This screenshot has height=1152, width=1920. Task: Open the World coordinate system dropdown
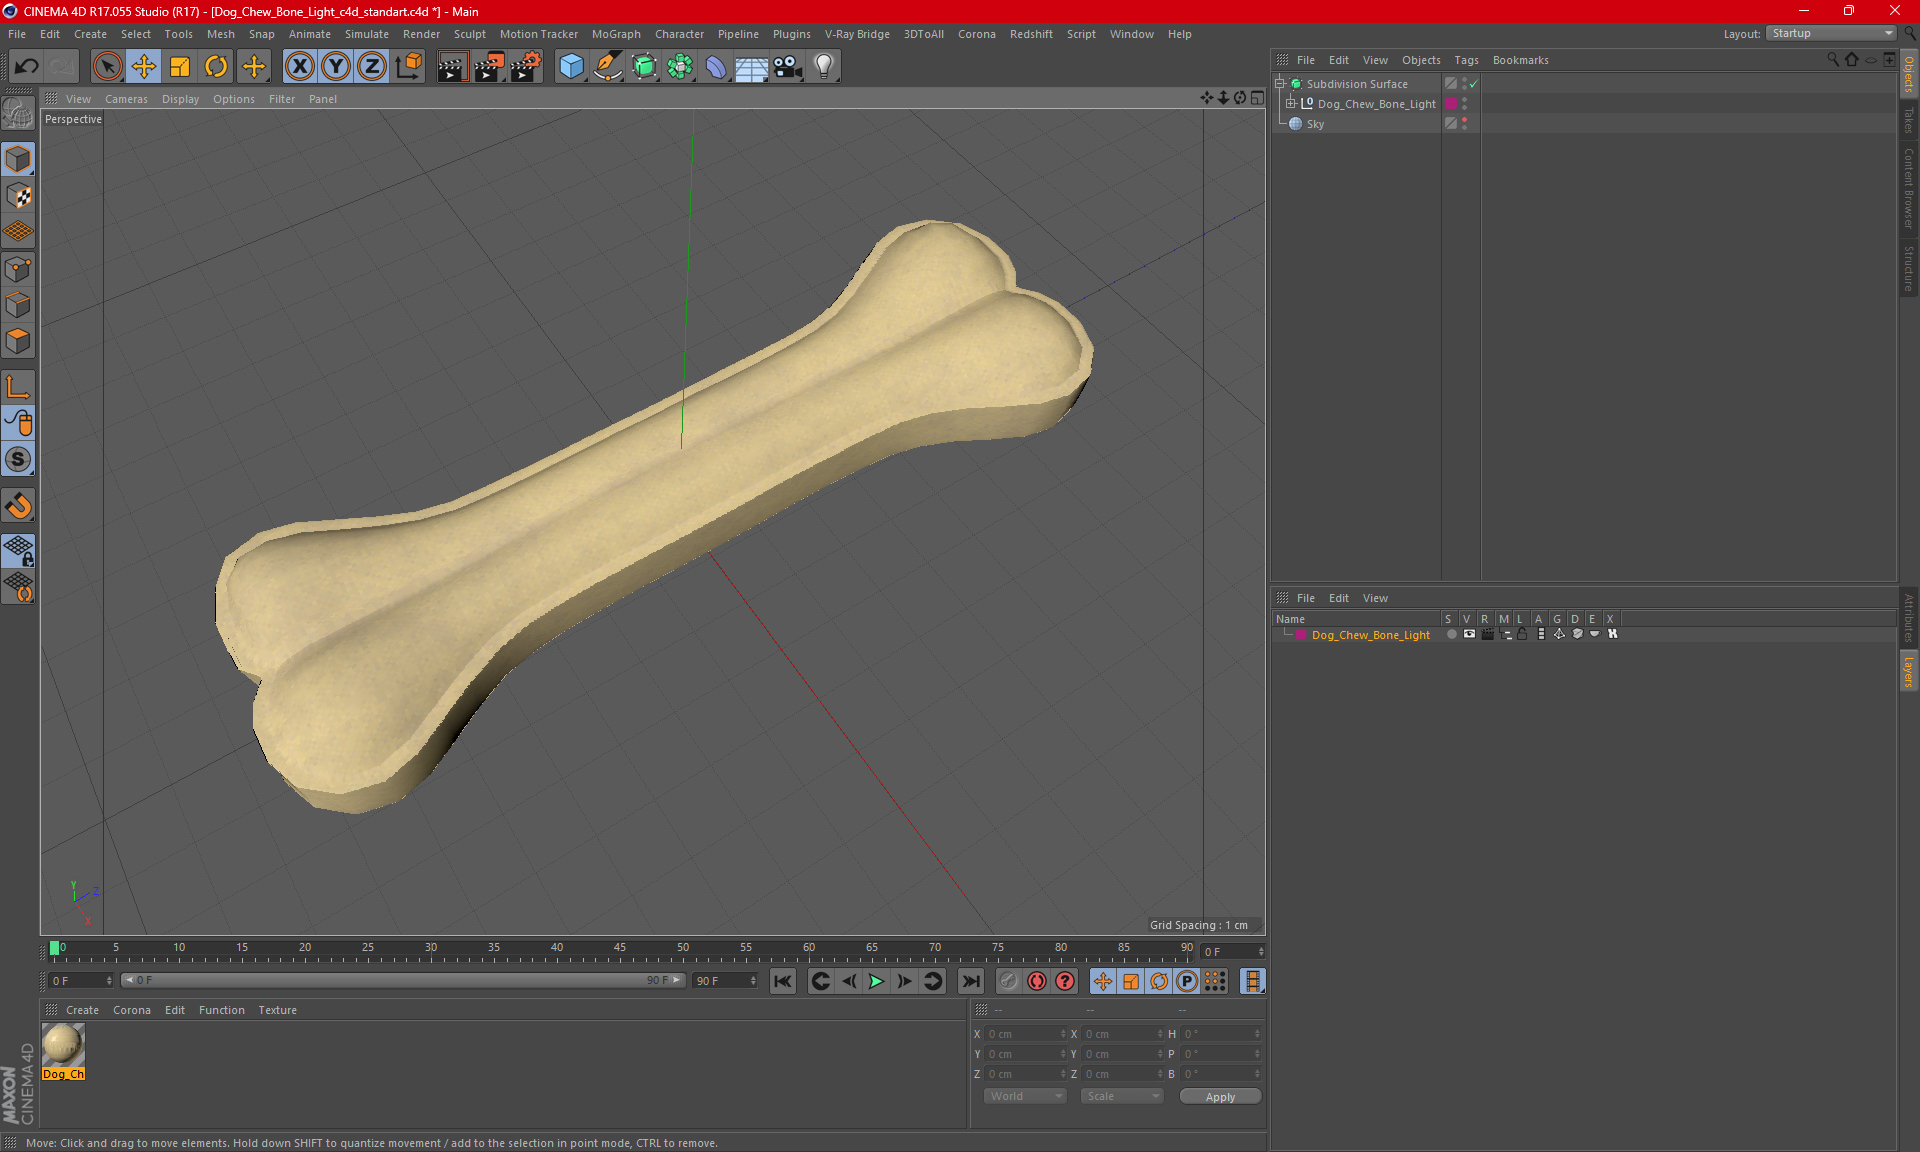(x=1025, y=1096)
